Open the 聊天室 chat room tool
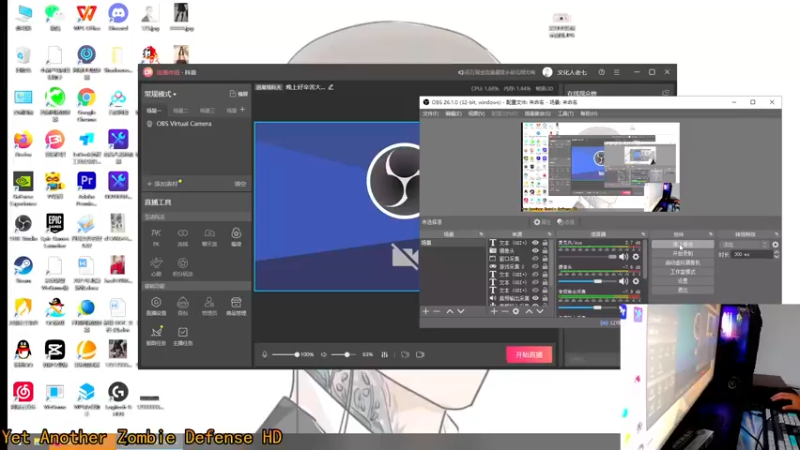 point(209,237)
